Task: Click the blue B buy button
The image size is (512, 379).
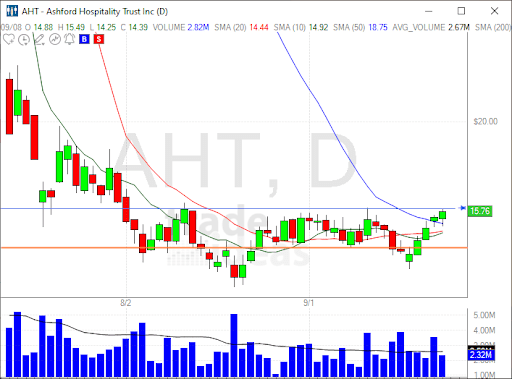Action: pyautogui.click(x=84, y=39)
